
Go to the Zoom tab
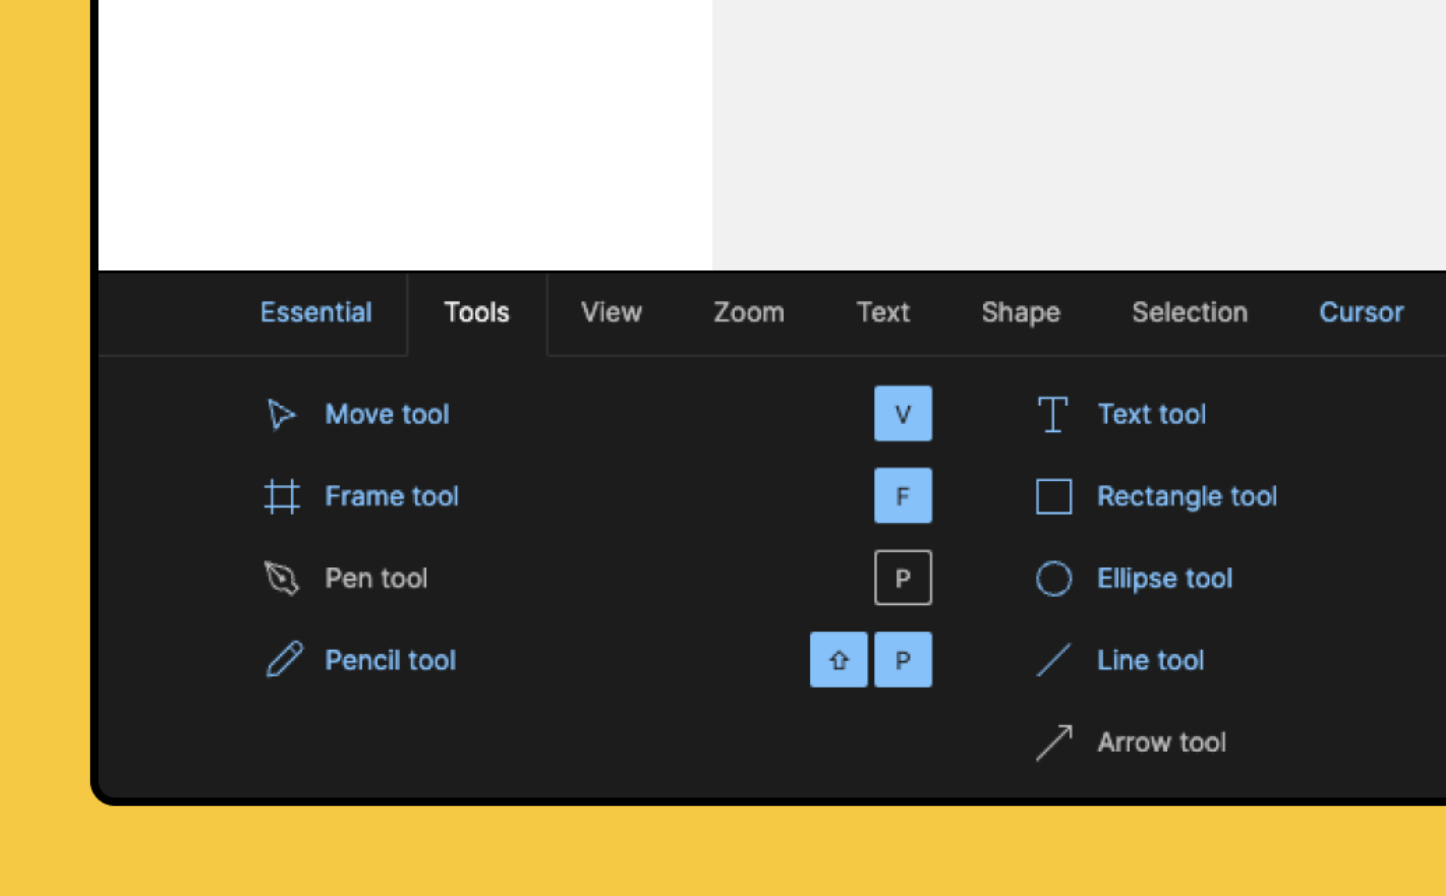click(748, 313)
